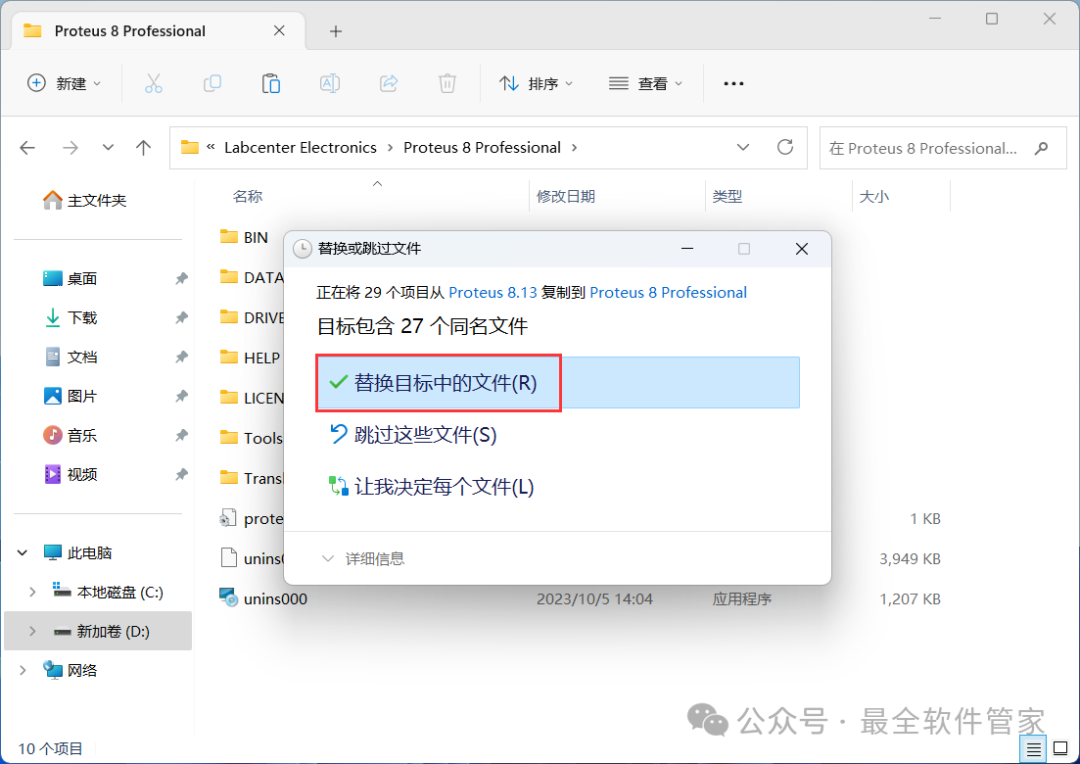Click the Cut scissors icon
Image resolution: width=1080 pixels, height=764 pixels.
point(153,83)
